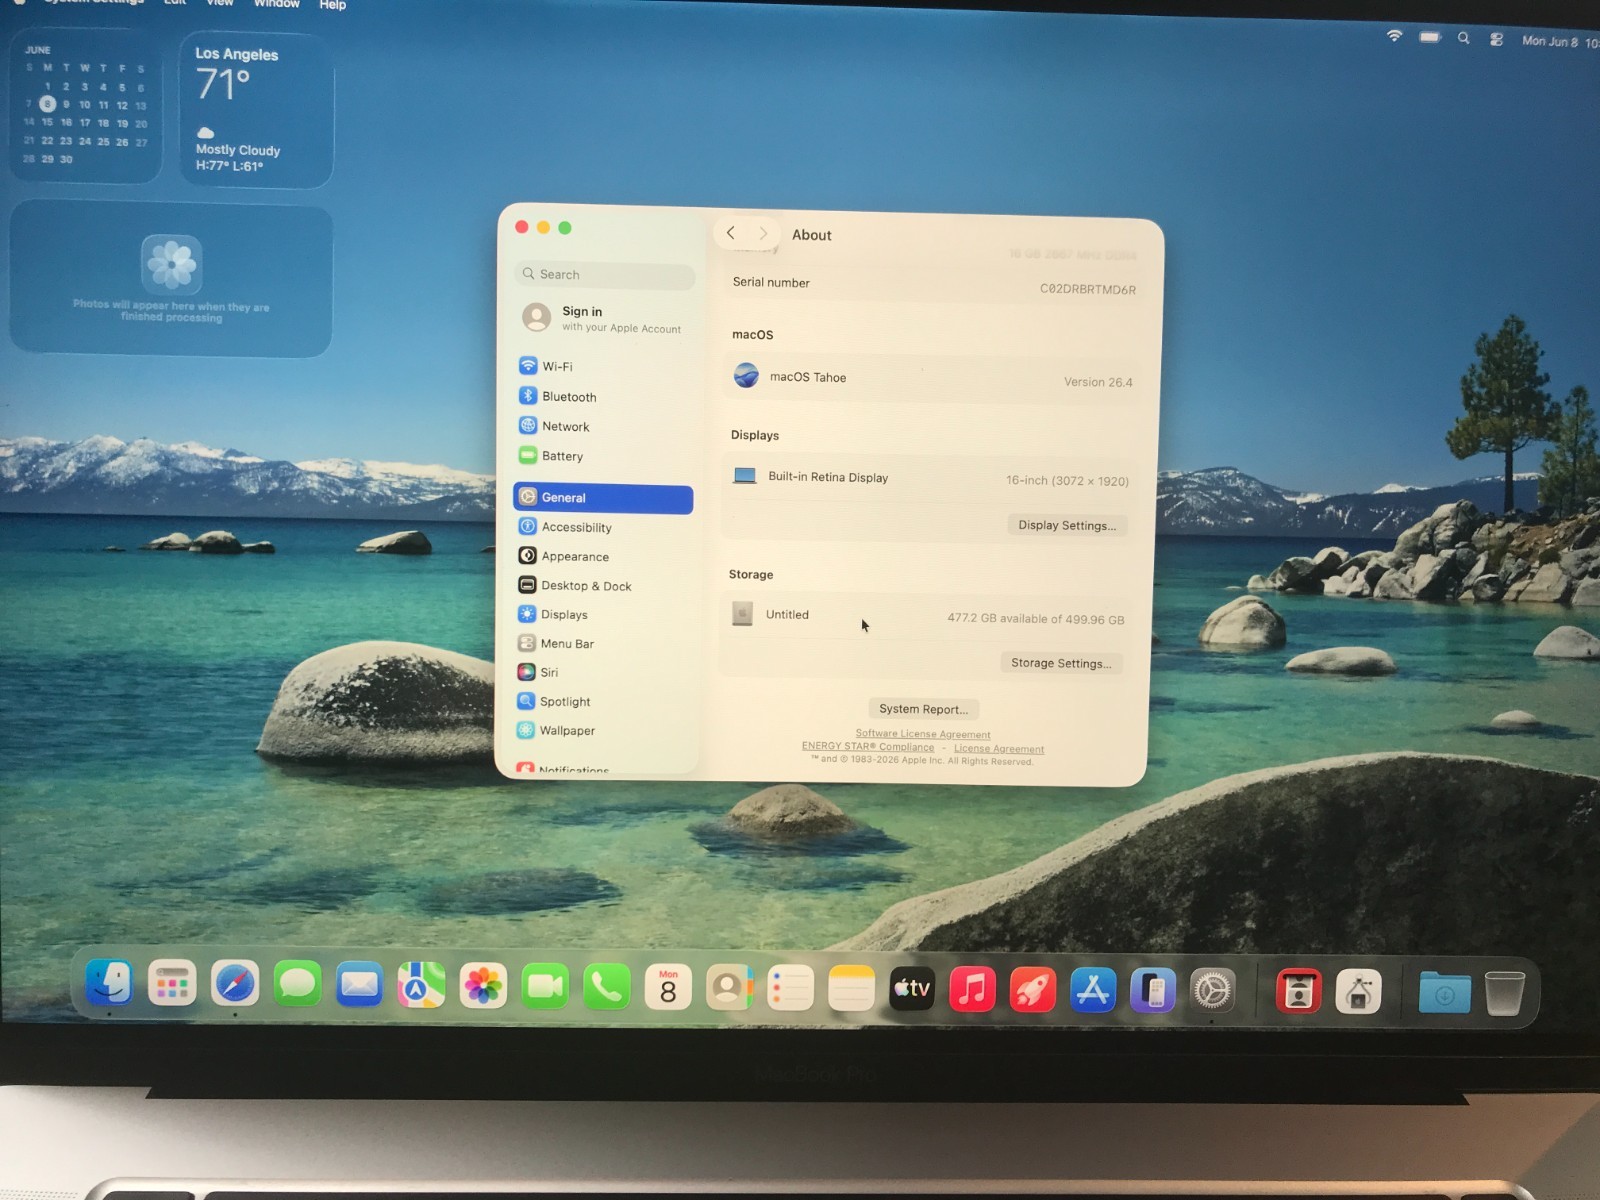Launch Maps from the Dock

tap(421, 987)
